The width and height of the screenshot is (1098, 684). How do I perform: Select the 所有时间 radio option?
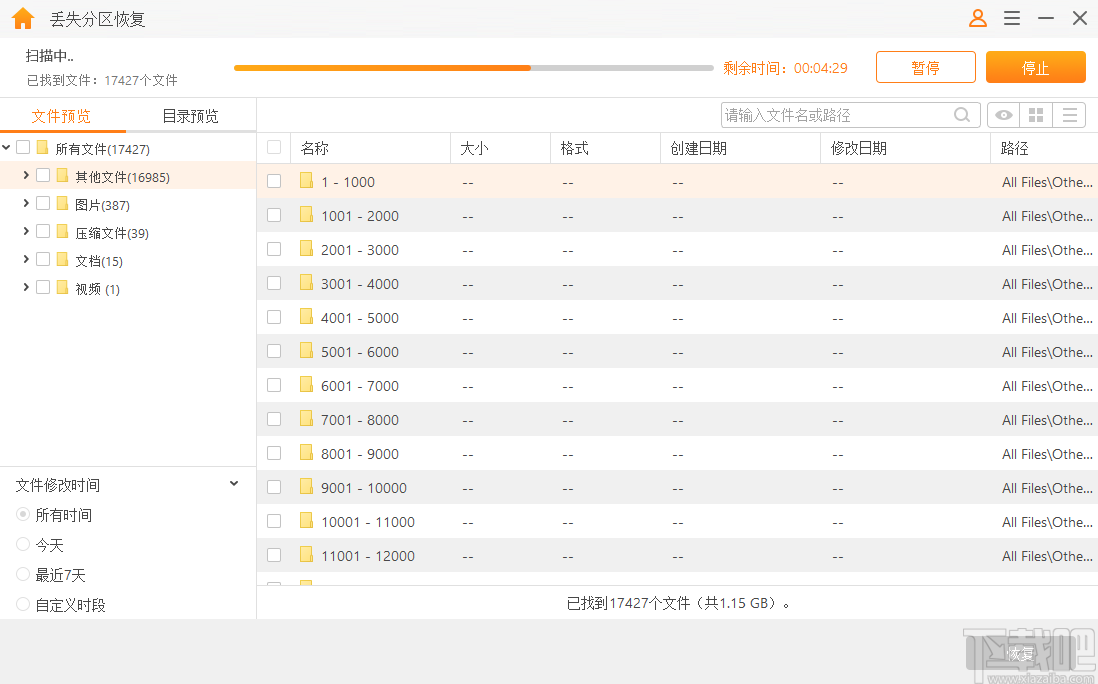tap(23, 515)
